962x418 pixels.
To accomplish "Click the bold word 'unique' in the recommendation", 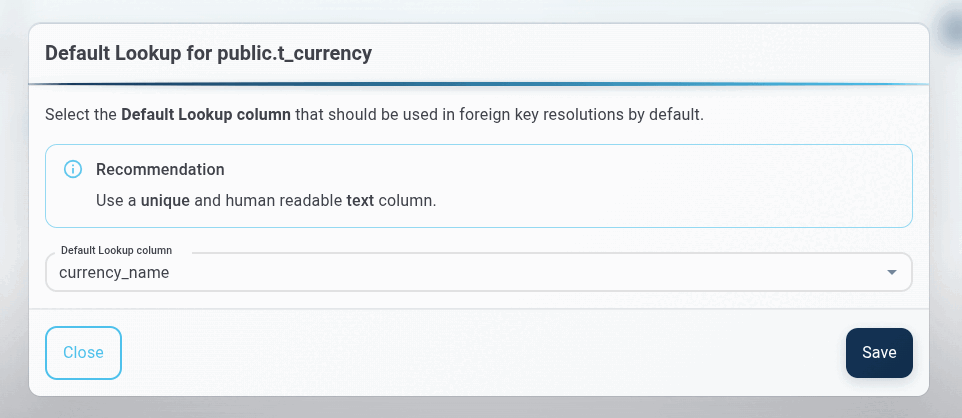I will pos(165,201).
